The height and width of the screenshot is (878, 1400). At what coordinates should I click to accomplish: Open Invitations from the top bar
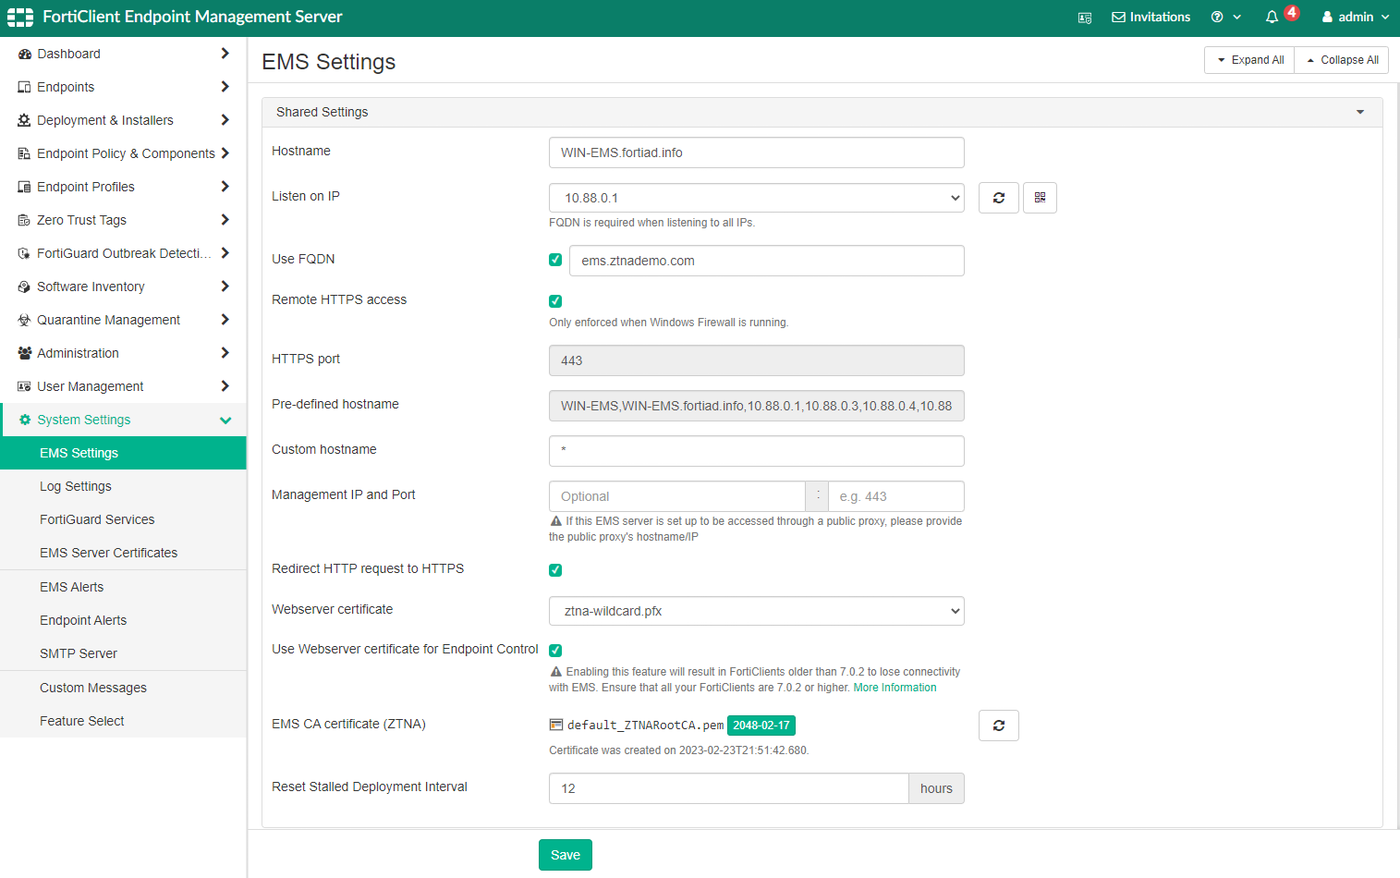[x=1151, y=16]
